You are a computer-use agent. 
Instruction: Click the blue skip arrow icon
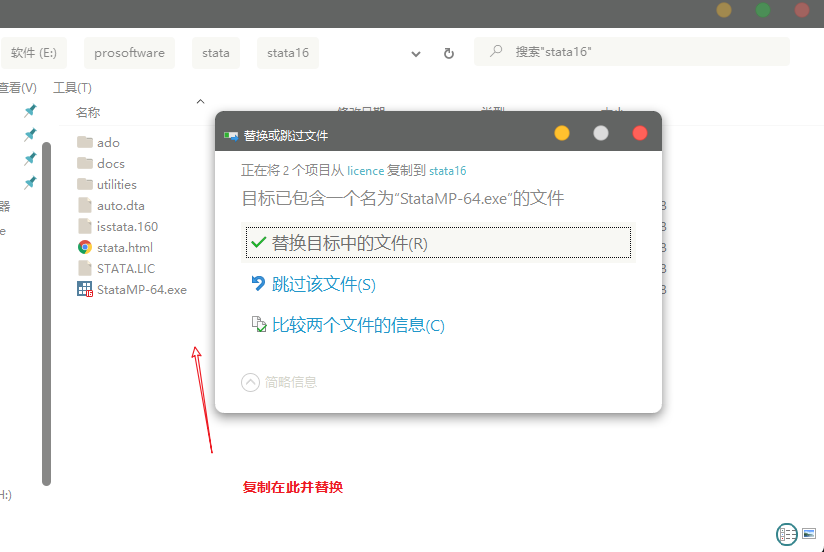258,284
